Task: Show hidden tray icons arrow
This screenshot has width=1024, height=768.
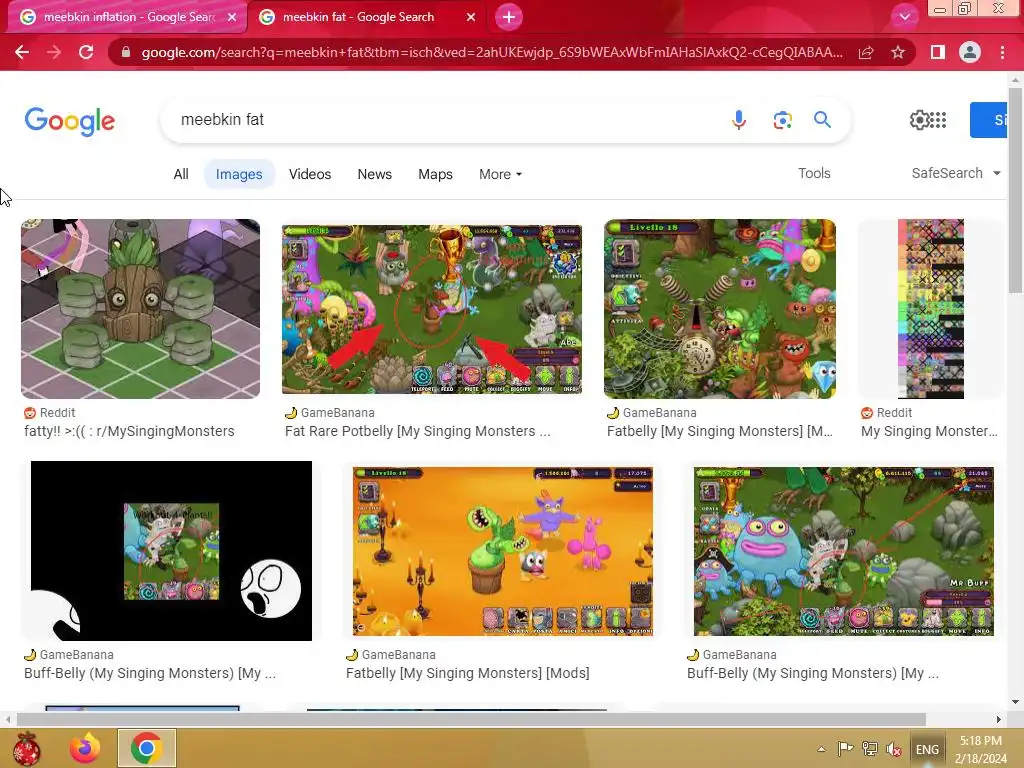Action: [x=822, y=749]
